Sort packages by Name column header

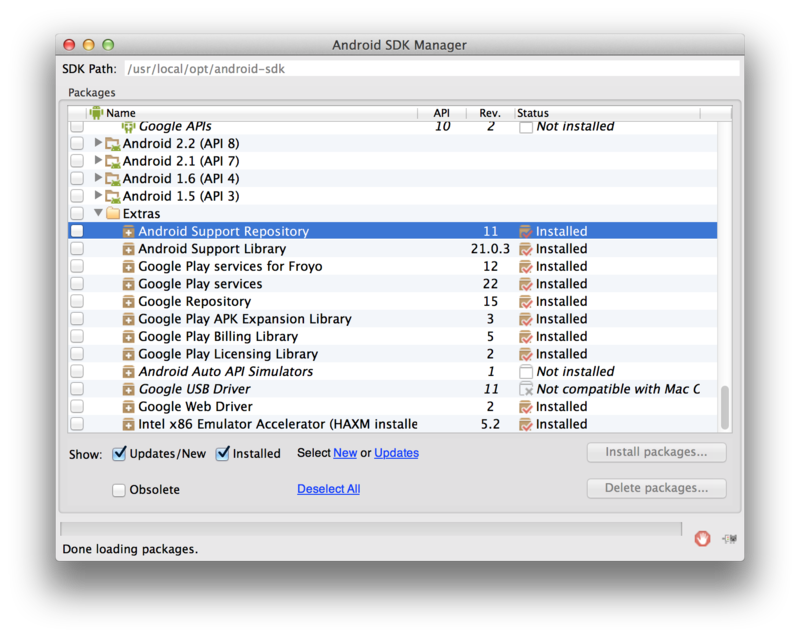252,113
